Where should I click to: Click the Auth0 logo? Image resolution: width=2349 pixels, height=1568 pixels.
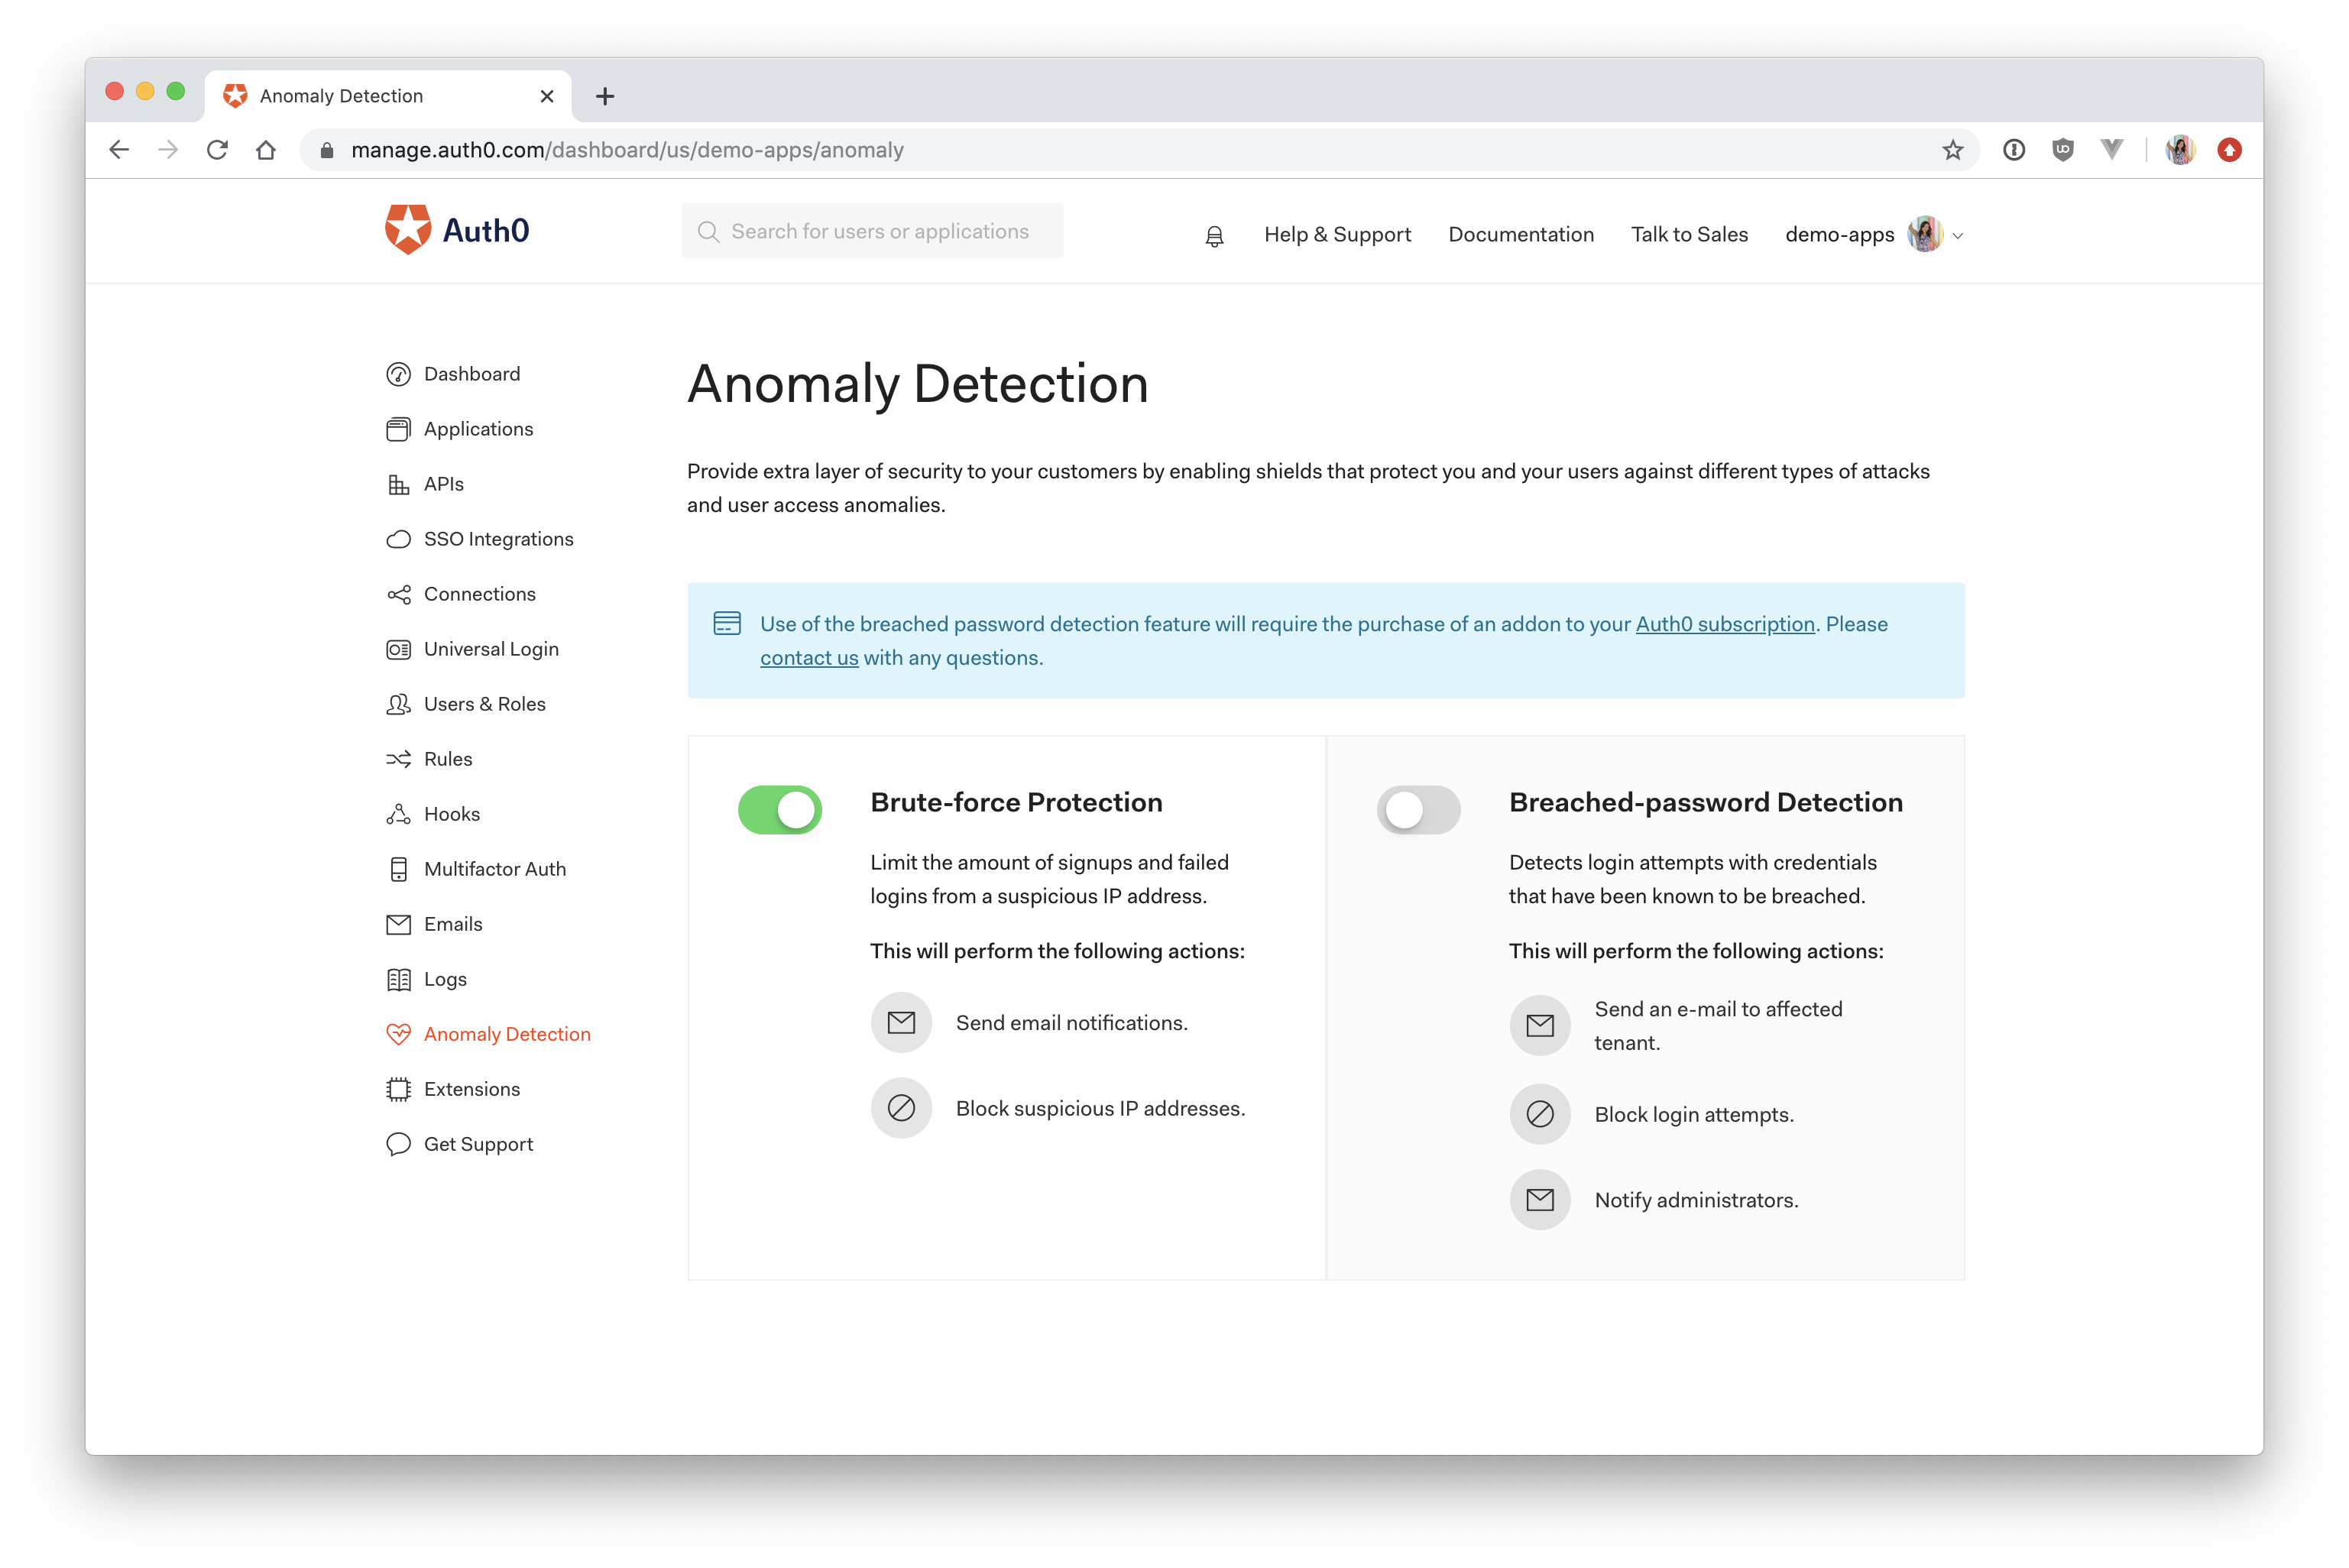pos(458,230)
